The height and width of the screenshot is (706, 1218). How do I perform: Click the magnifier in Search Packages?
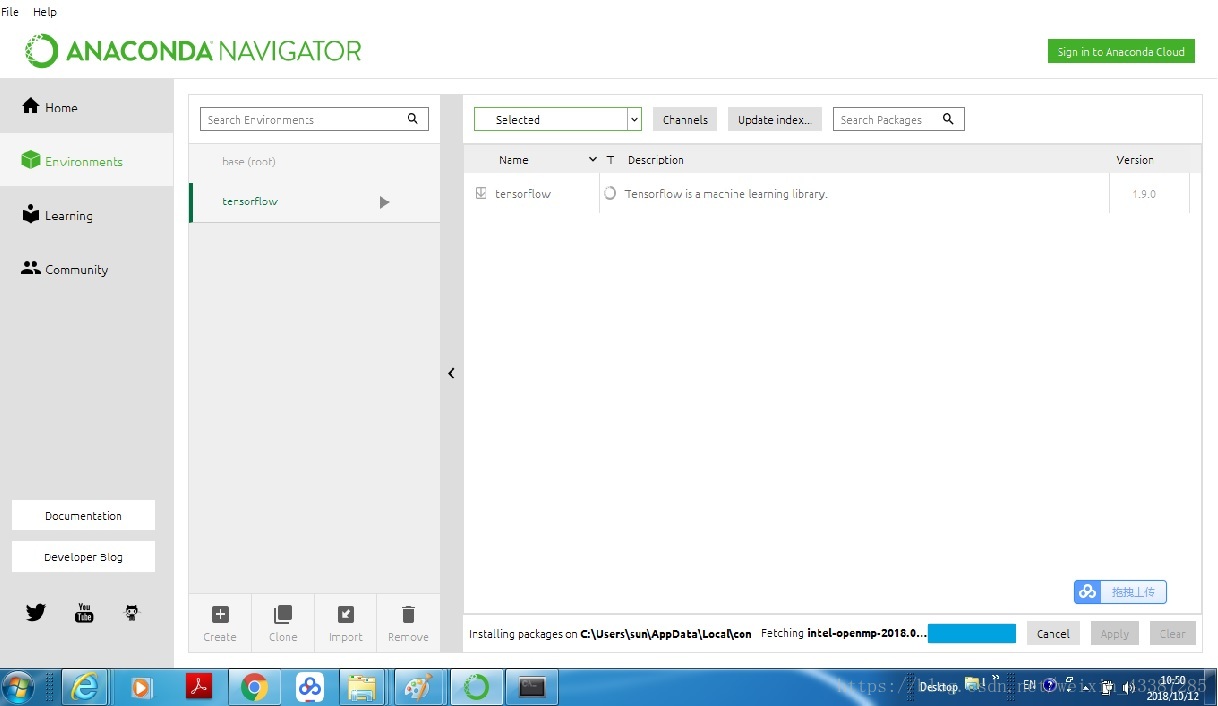pos(948,119)
